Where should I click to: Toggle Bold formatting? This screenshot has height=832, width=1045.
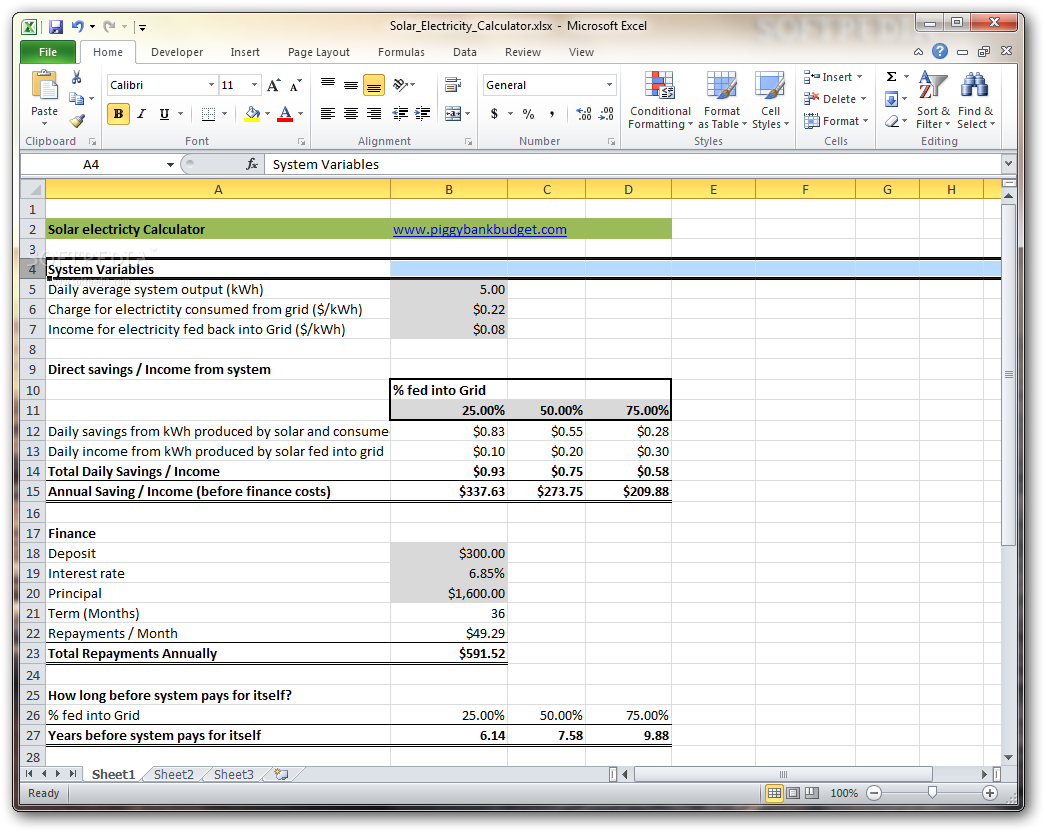[118, 114]
